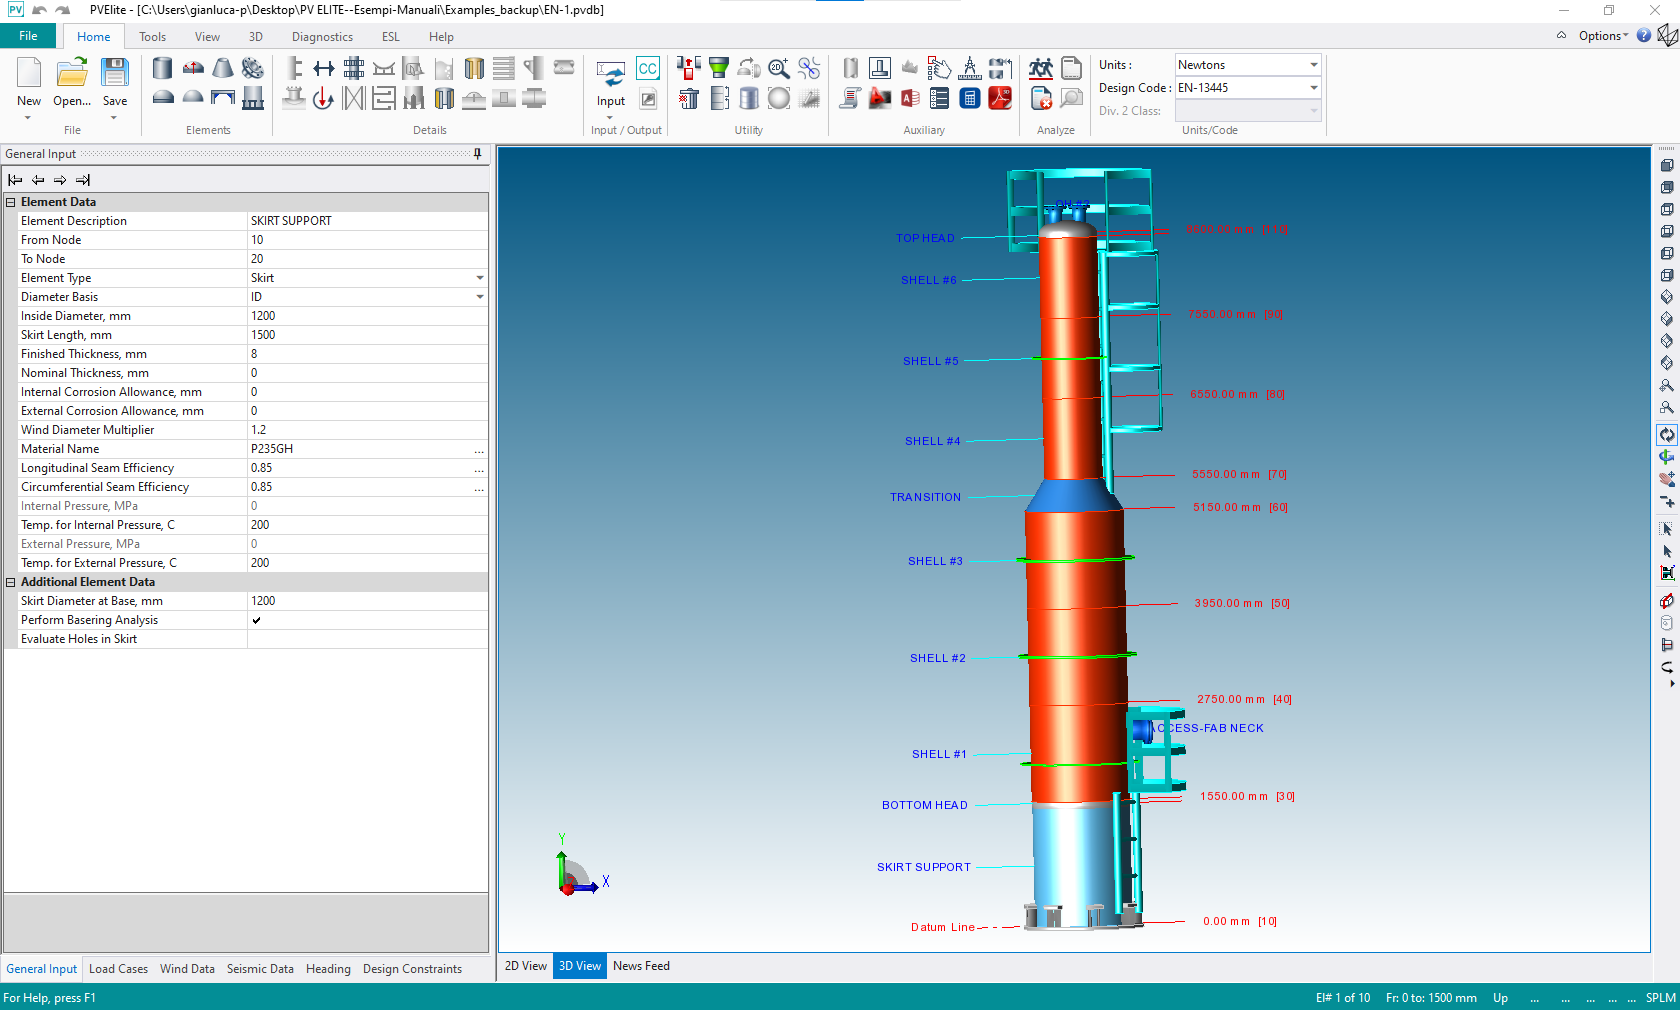Screen dimensions: 1680x1010
Task: Click the 2D zoom magnifier icon
Action: coord(779,68)
